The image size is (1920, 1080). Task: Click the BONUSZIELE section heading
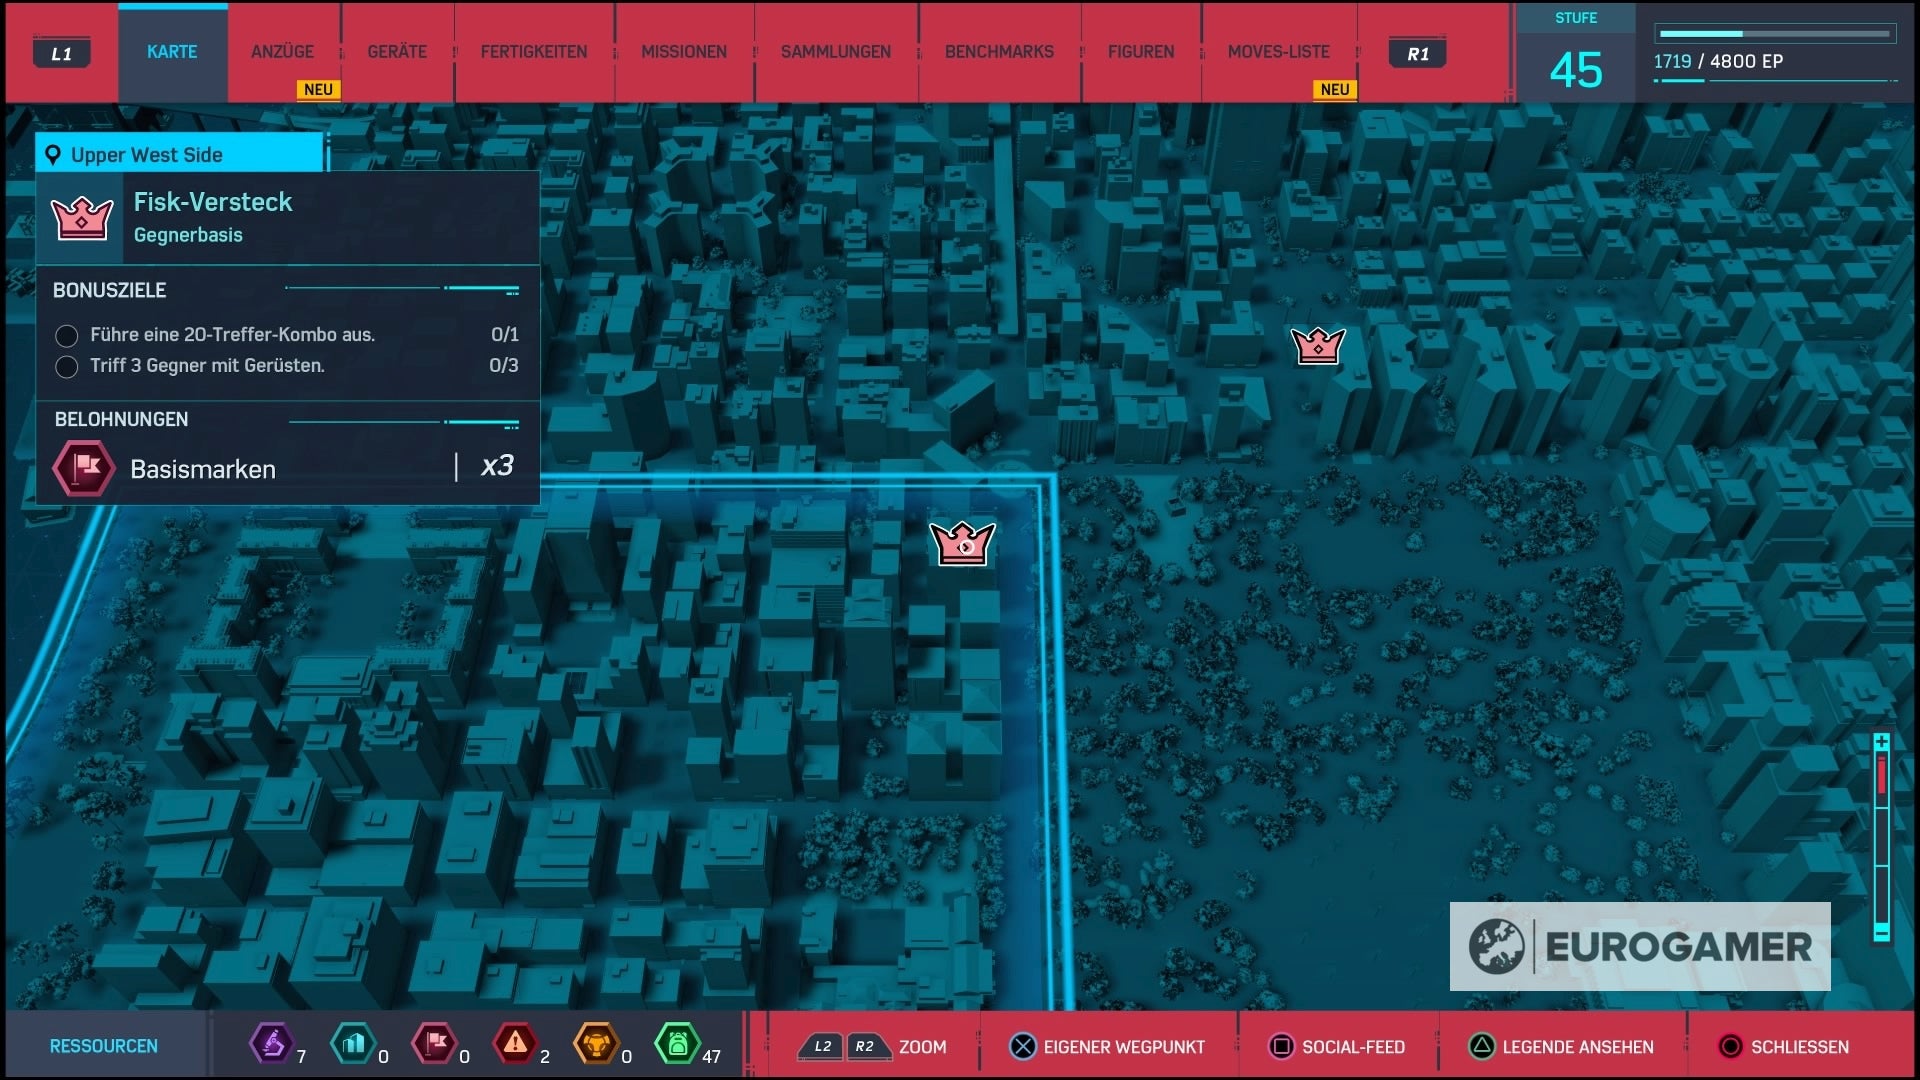(109, 290)
